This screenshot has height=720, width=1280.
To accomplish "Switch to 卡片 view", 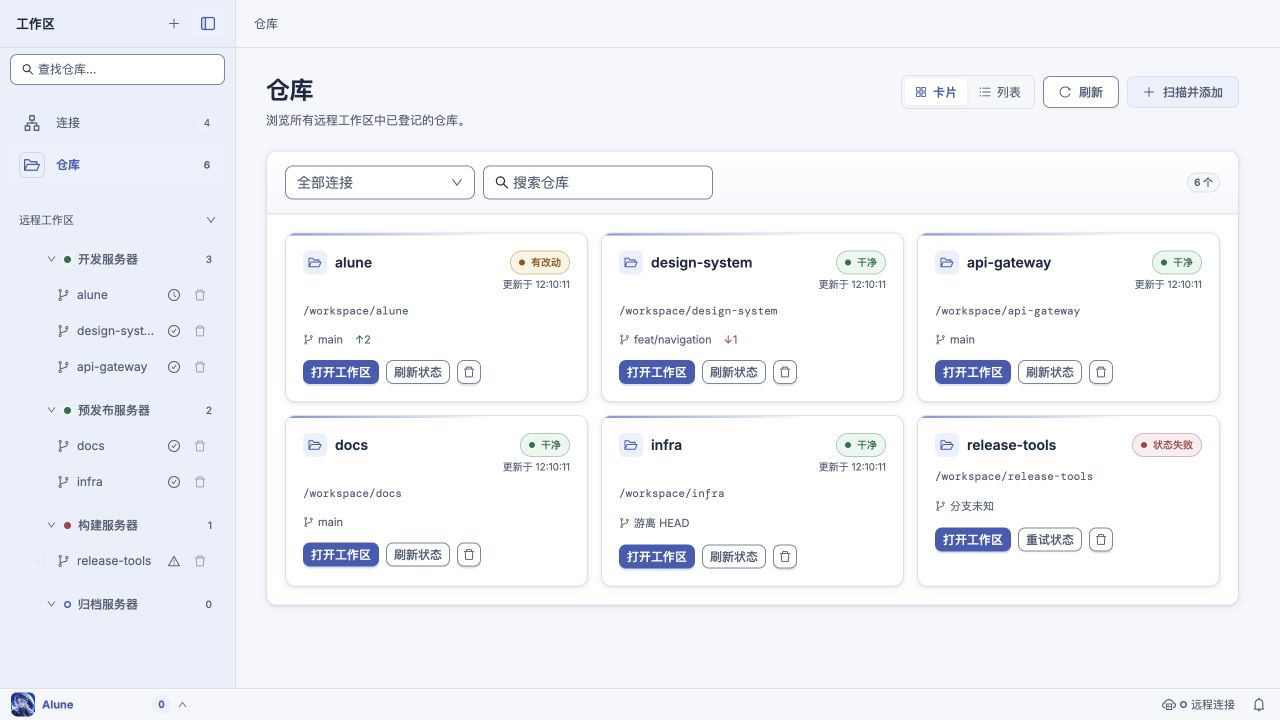I will [935, 92].
